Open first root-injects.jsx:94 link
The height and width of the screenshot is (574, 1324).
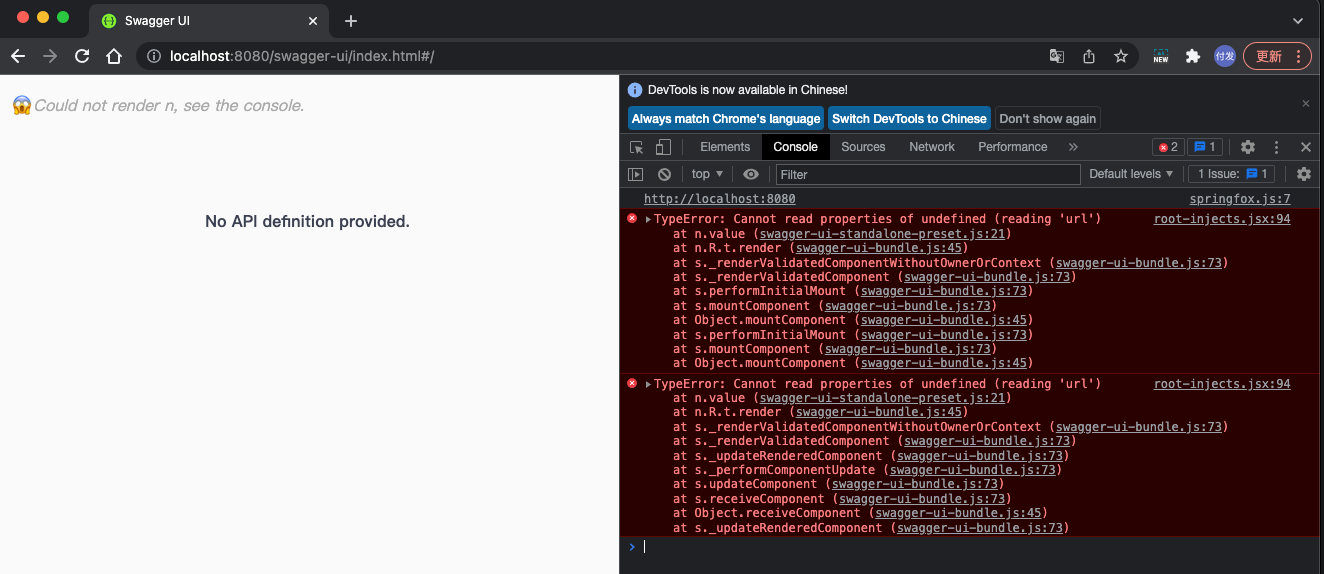1222,219
